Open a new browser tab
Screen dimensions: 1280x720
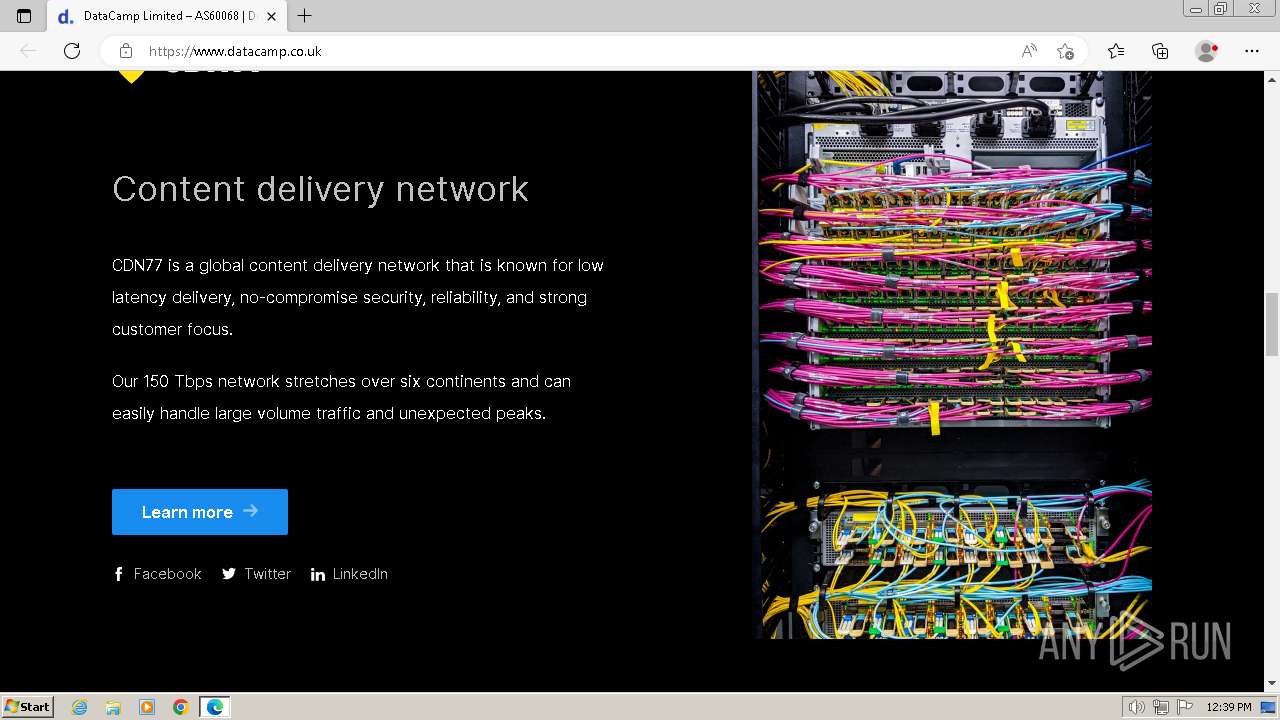coord(305,16)
